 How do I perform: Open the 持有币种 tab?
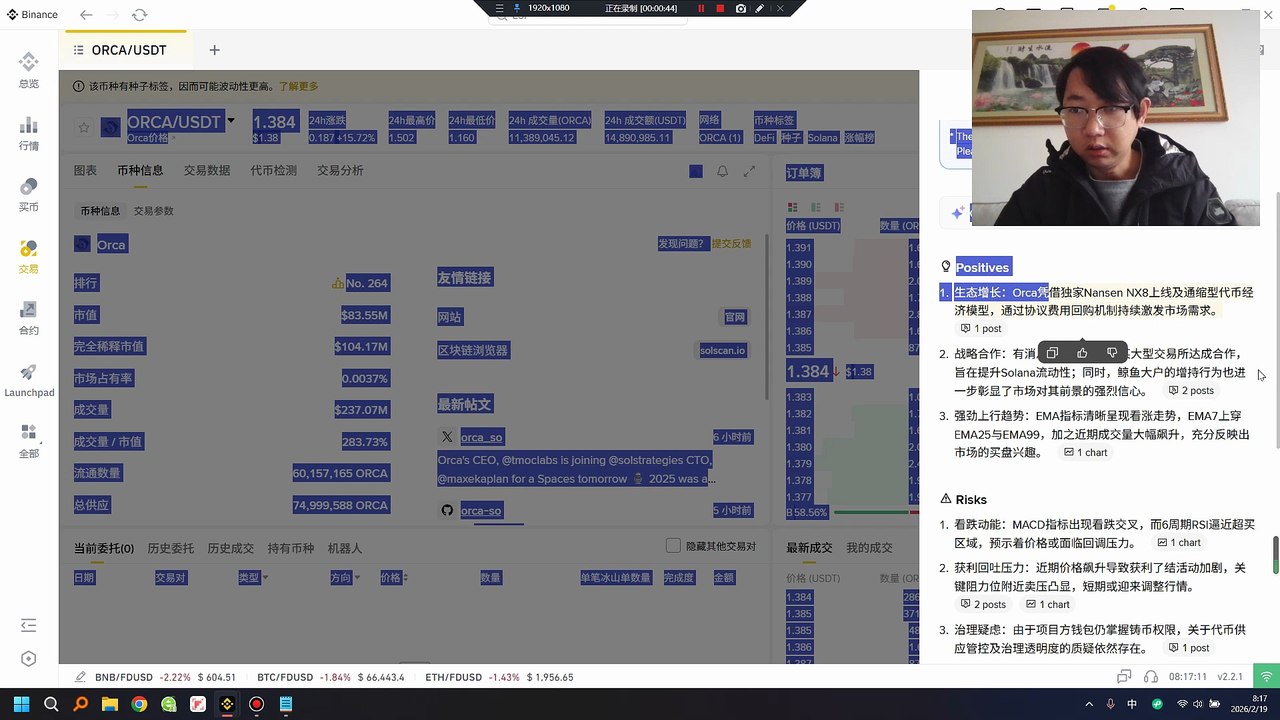290,548
